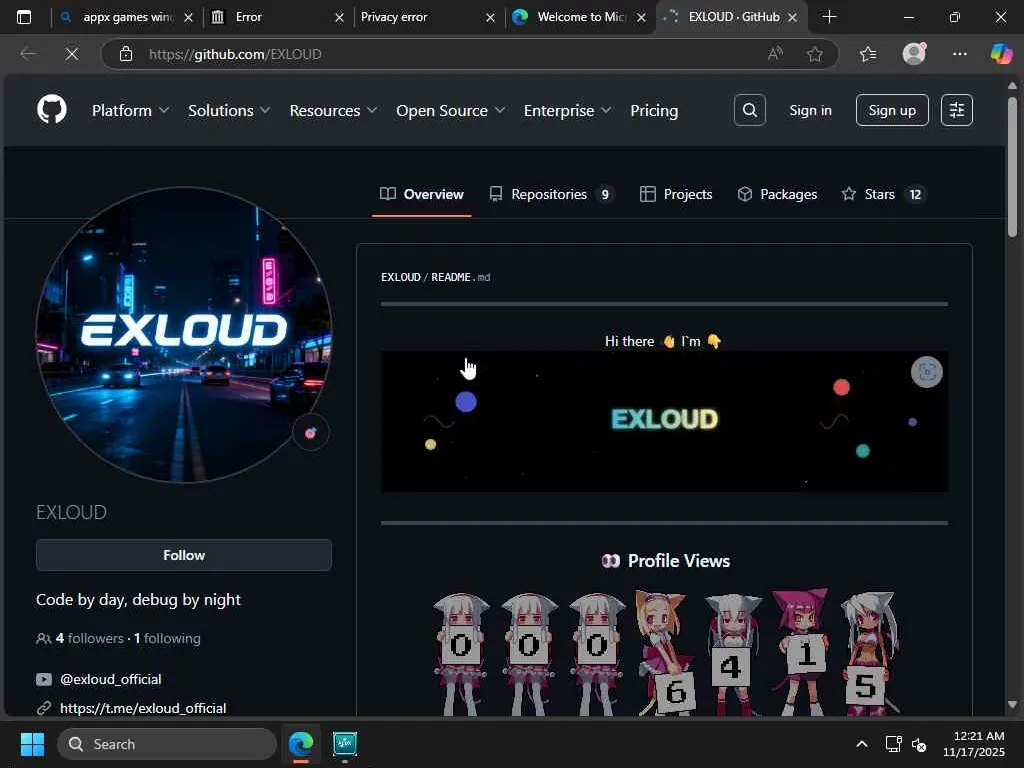The width and height of the screenshot is (1024, 768).
Task: View site information lock icon
Action: point(126,54)
